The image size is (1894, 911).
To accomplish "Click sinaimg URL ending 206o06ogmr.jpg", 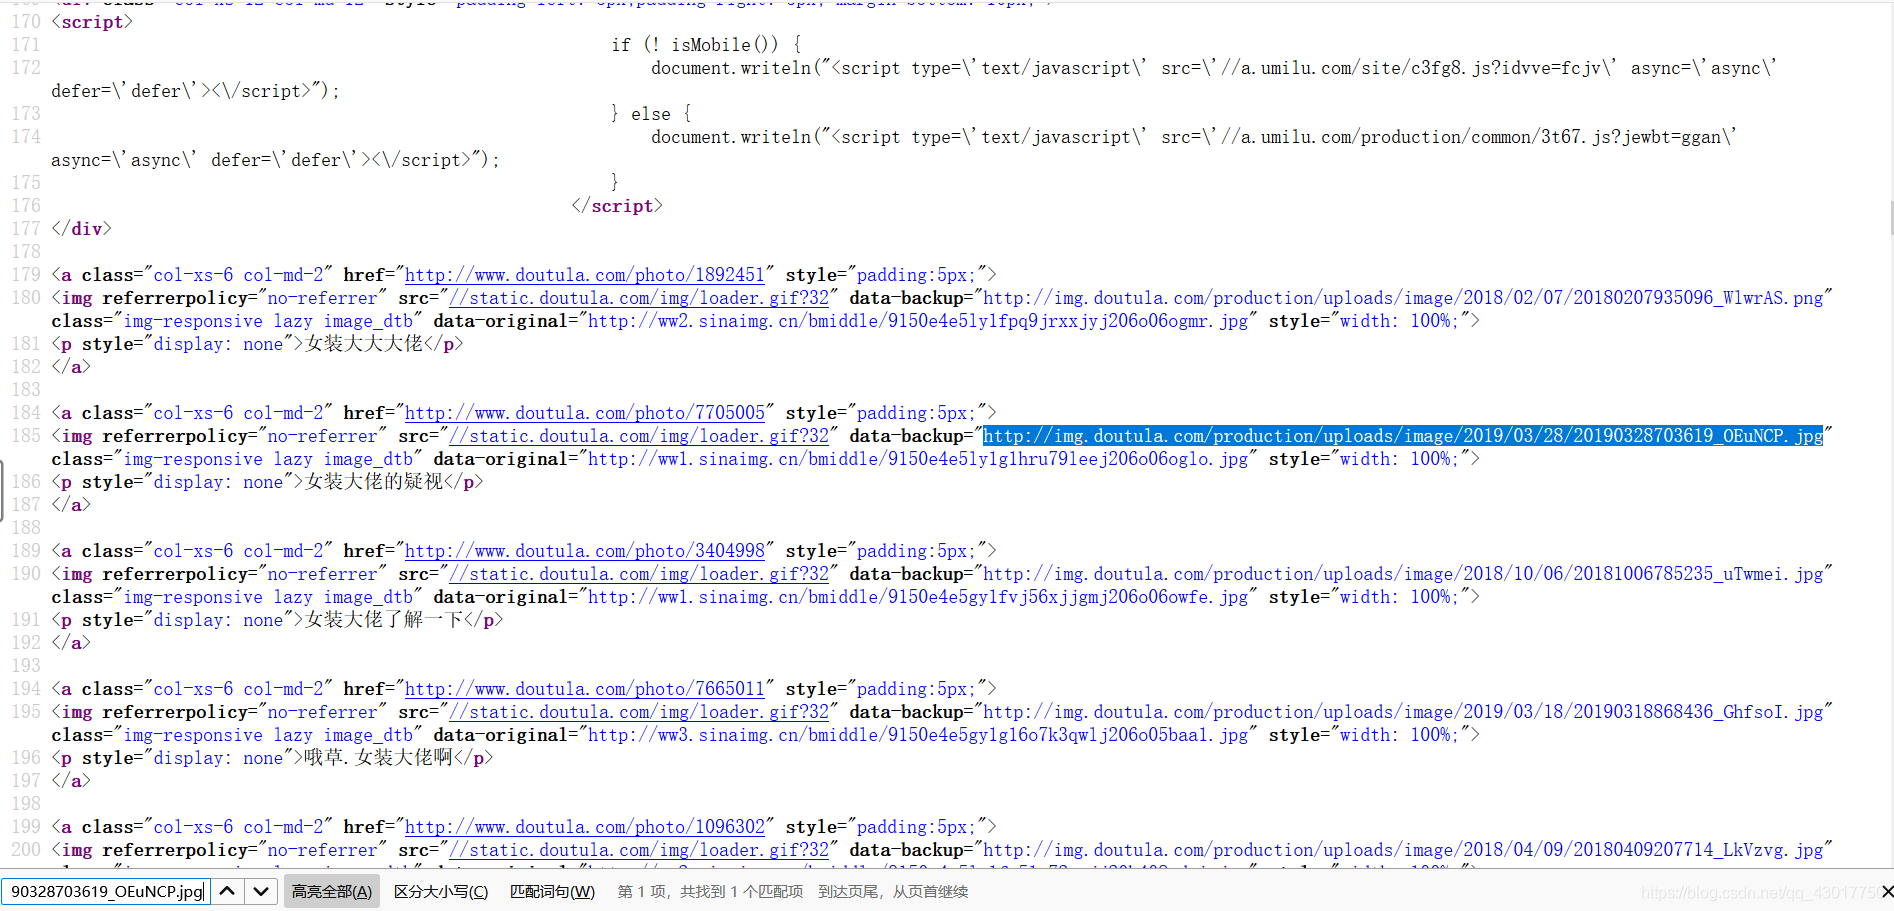I will click(918, 321).
